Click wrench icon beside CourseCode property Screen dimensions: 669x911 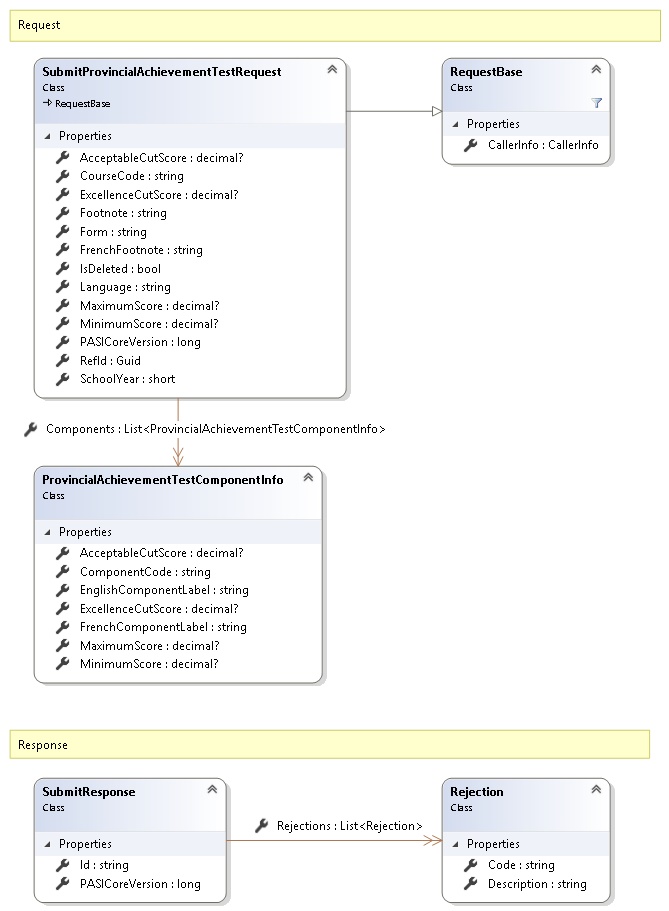click(63, 176)
